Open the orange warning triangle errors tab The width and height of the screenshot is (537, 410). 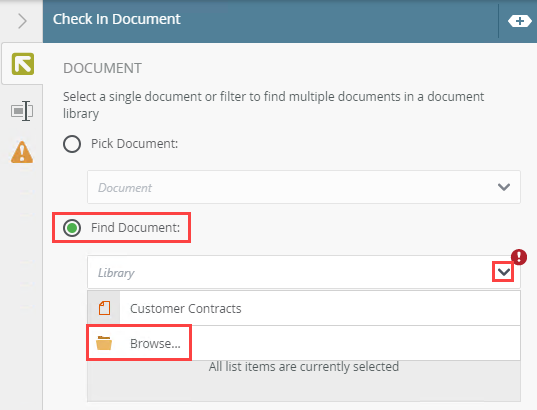tap(22, 152)
